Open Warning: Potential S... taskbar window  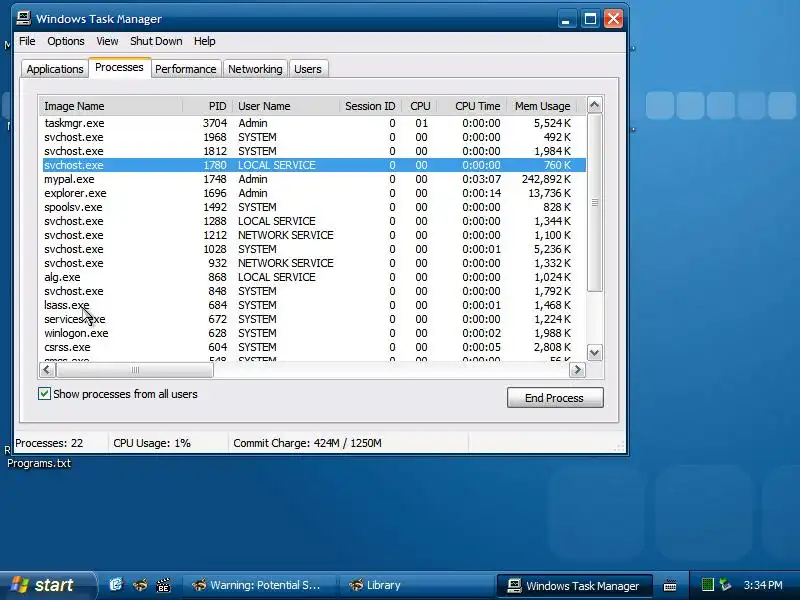259,585
